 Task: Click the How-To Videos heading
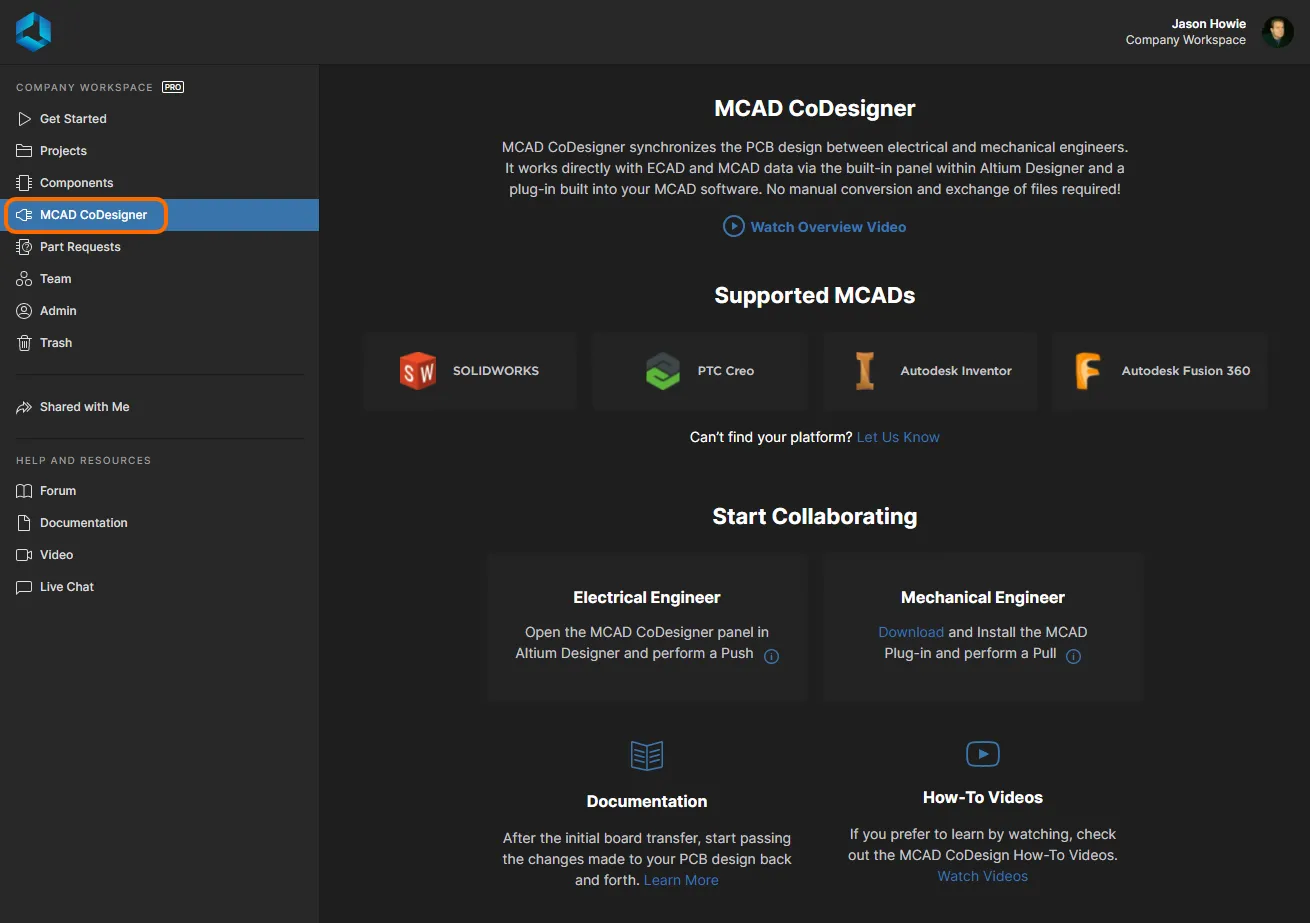tap(983, 797)
